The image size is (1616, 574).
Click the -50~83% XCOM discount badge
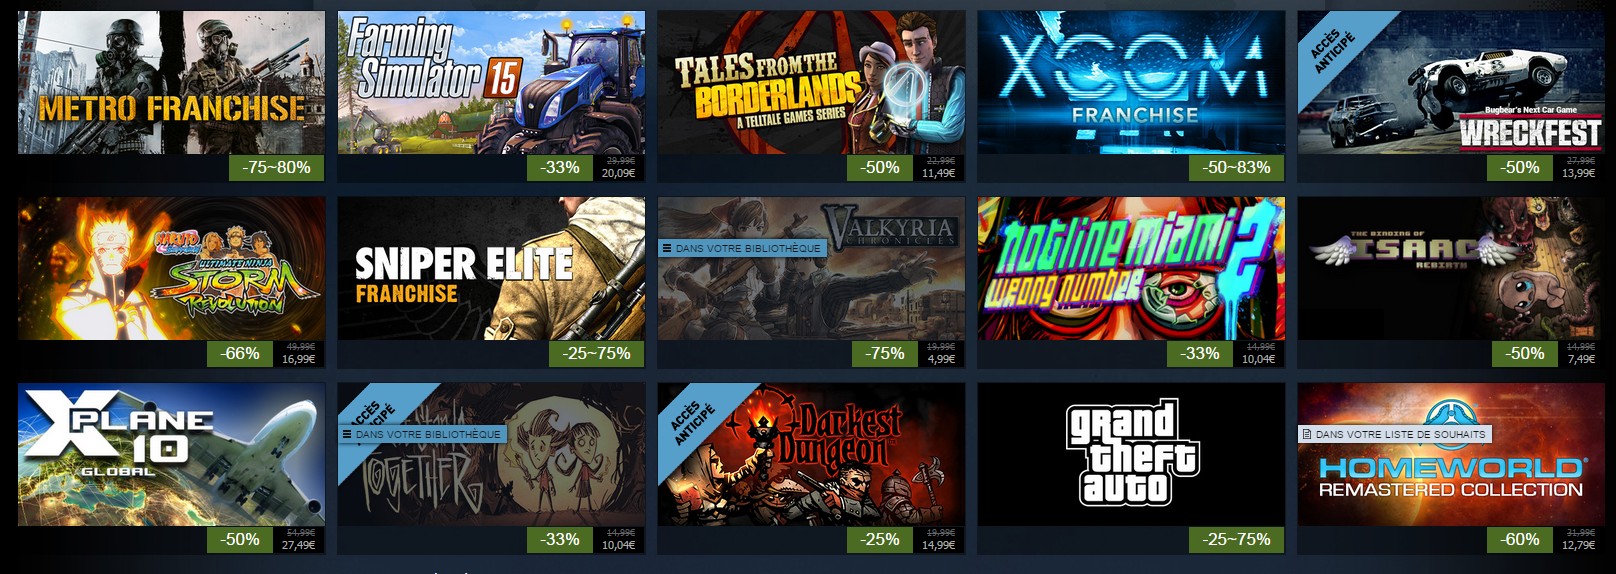coord(1236,167)
